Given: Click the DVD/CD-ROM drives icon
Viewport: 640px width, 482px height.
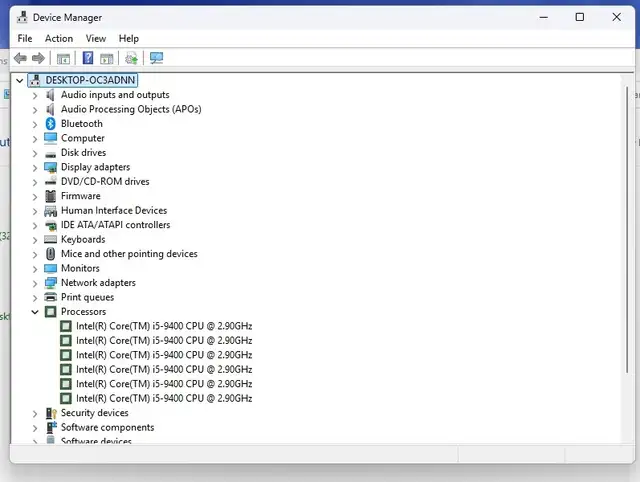Looking at the screenshot, I should tap(51, 181).
